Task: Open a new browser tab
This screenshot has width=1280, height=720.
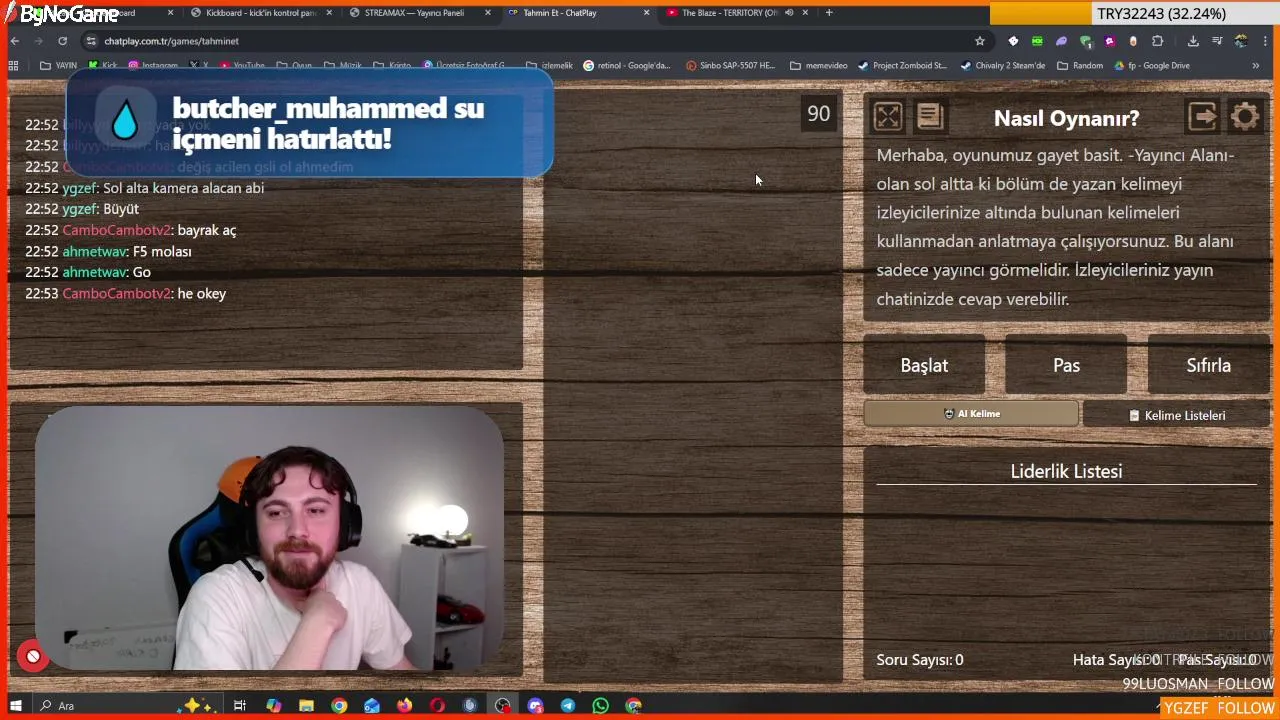Action: click(x=829, y=13)
